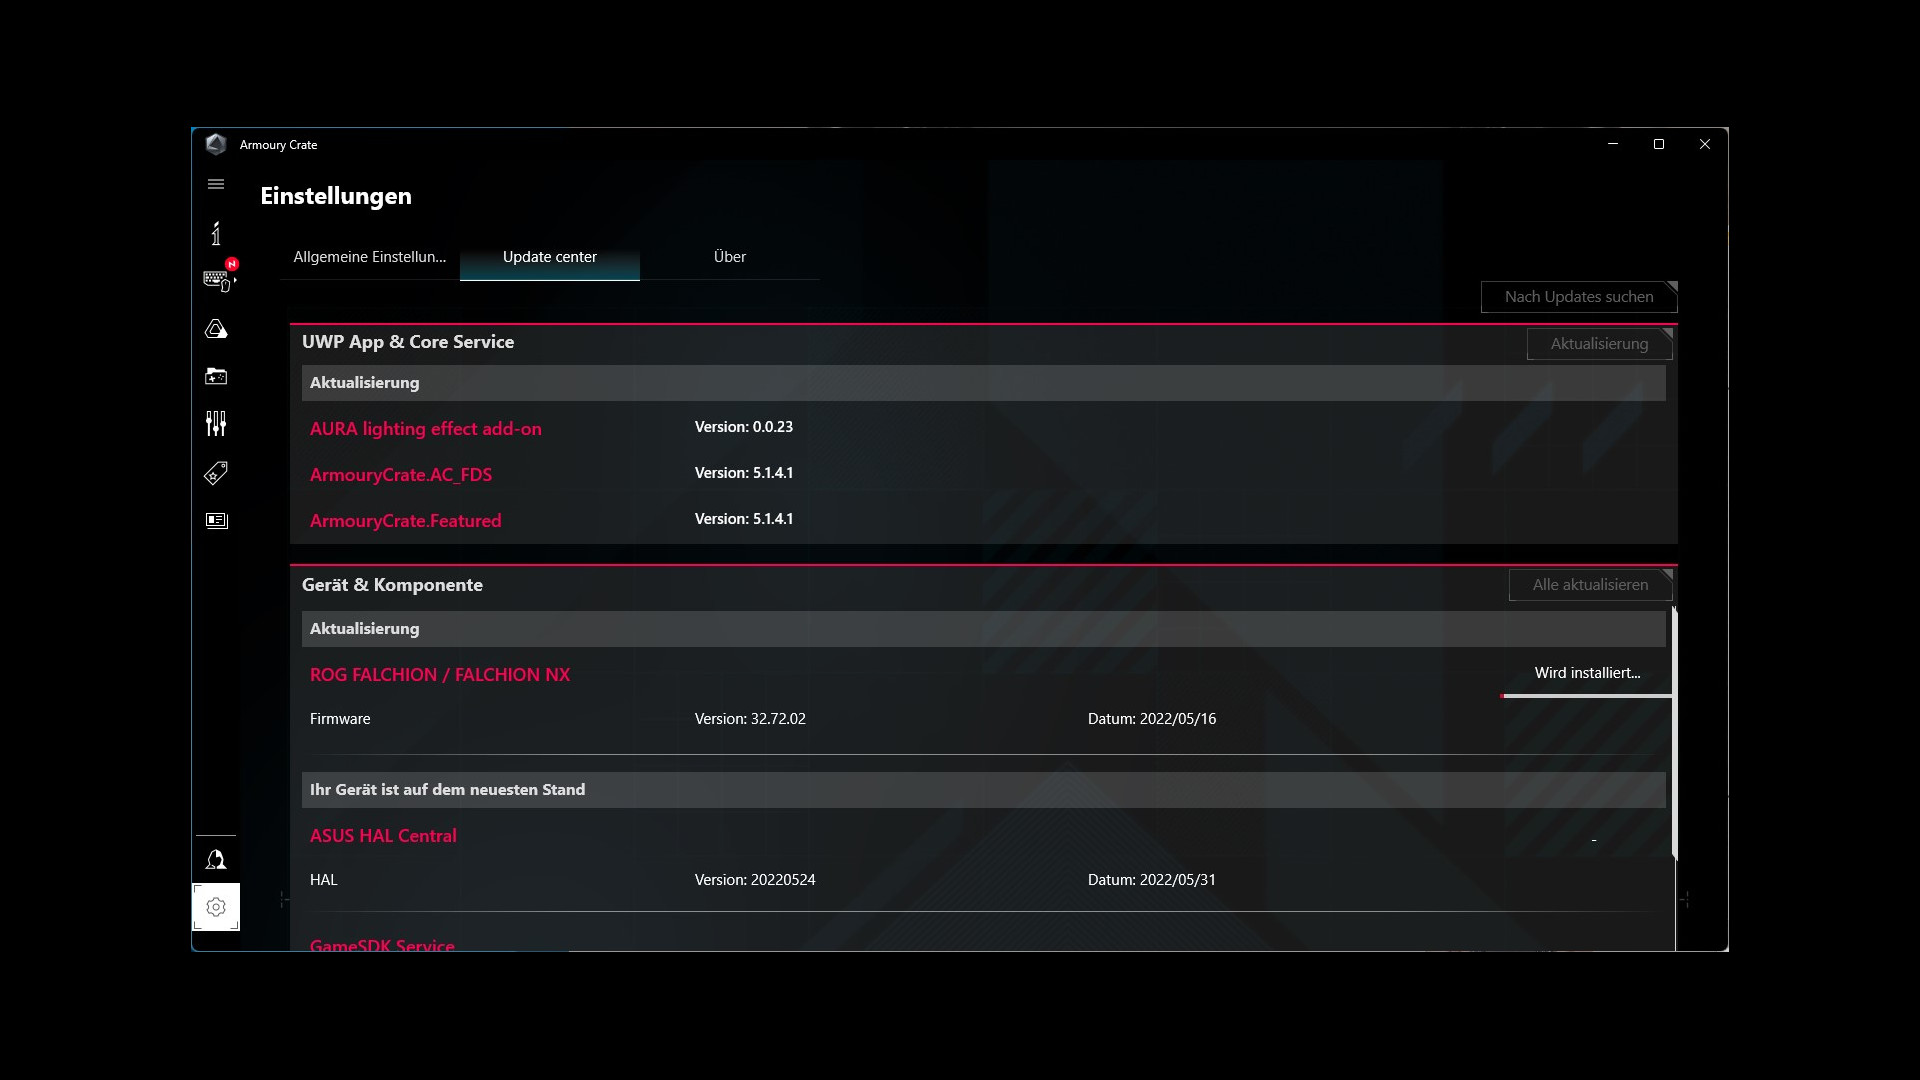Click the Armoury Crate logo icon
The image size is (1920, 1080).
click(216, 144)
